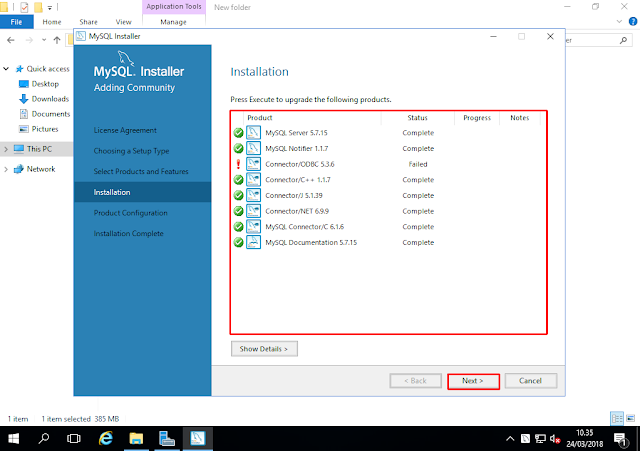Open the Manage ribbon tab
This screenshot has height=451, width=640.
pyautogui.click(x=173, y=22)
